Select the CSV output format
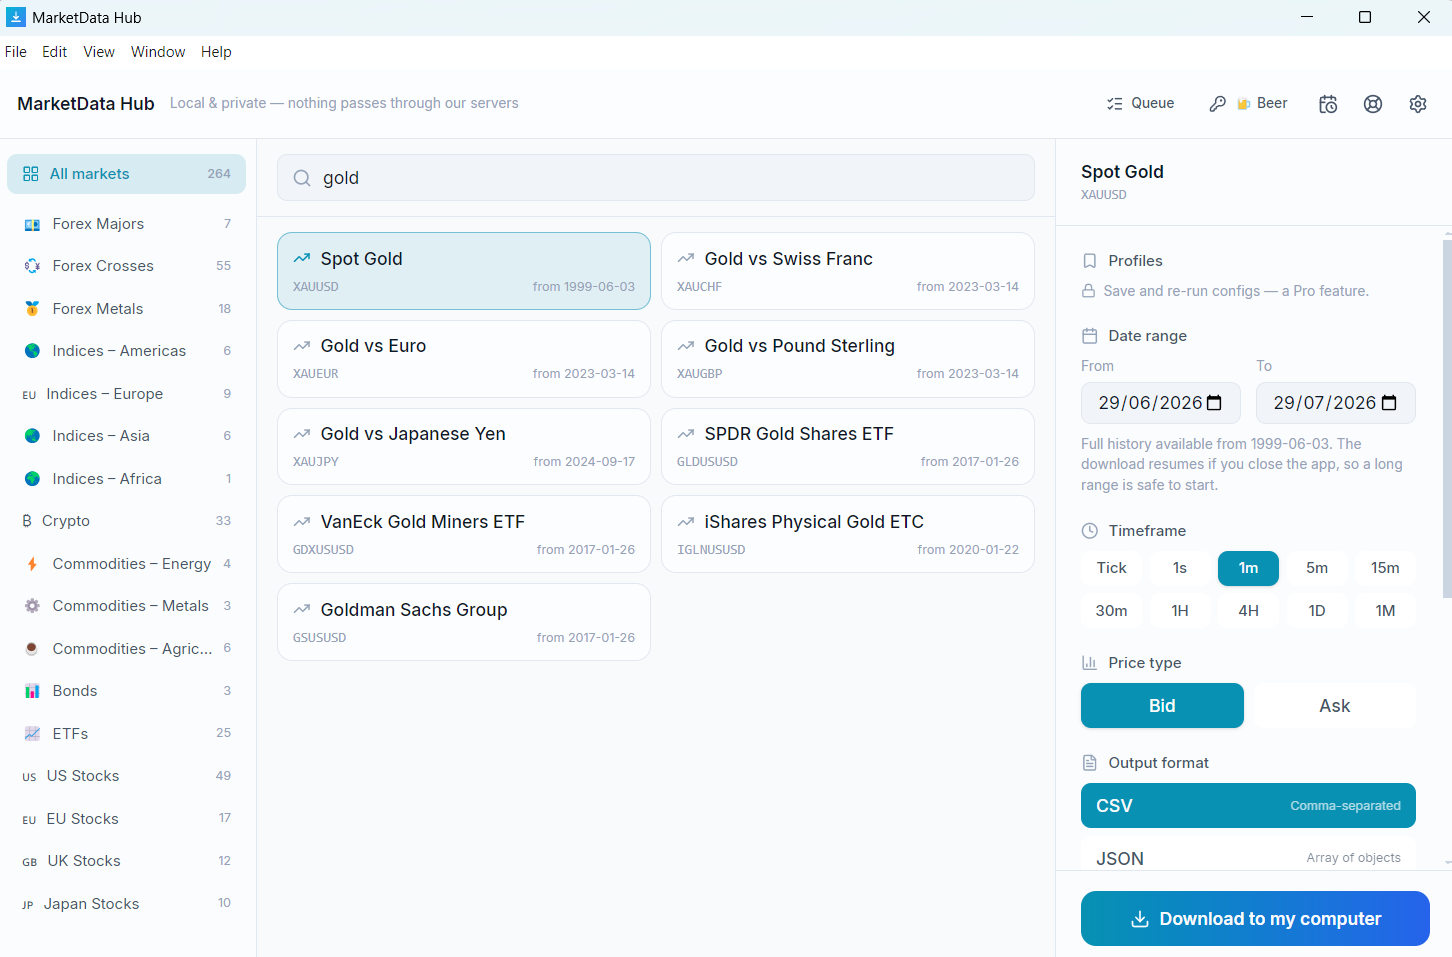Screen dimensions: 1452x957 (x=1248, y=806)
